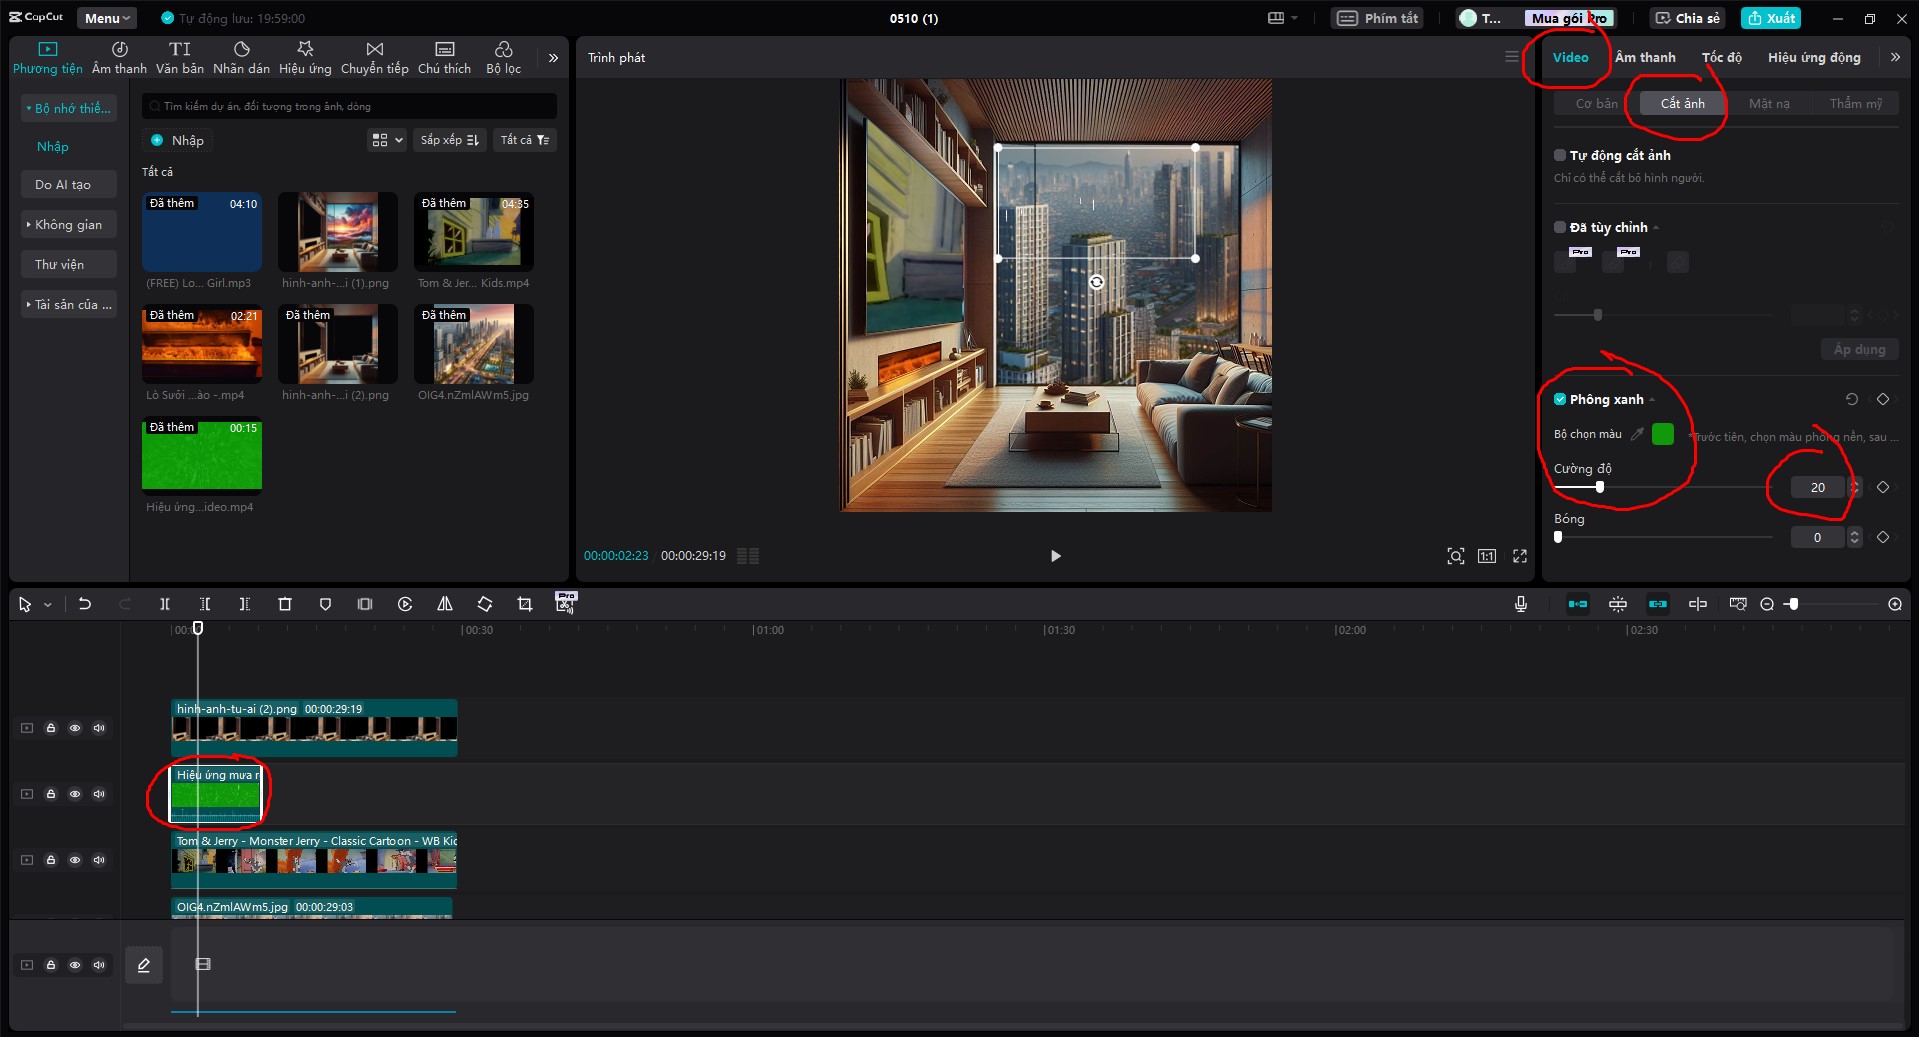Viewport: 1919px width, 1037px height.
Task: Click the microphone record voiceover icon
Action: [1521, 604]
